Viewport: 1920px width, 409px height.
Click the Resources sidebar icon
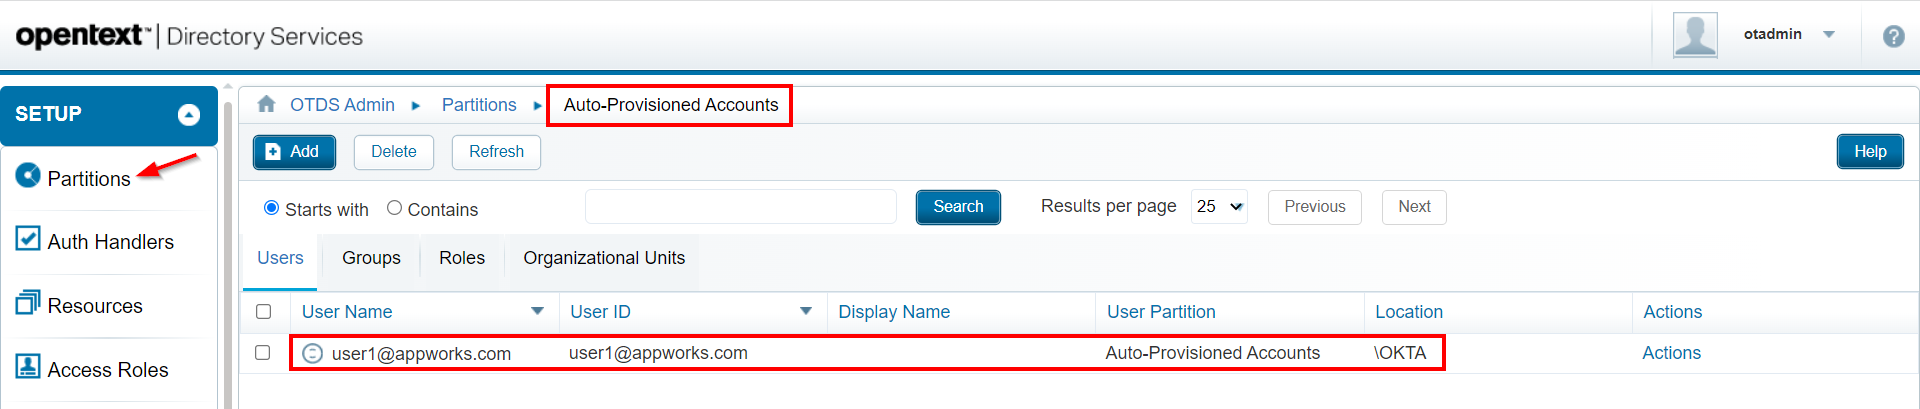coord(28,302)
